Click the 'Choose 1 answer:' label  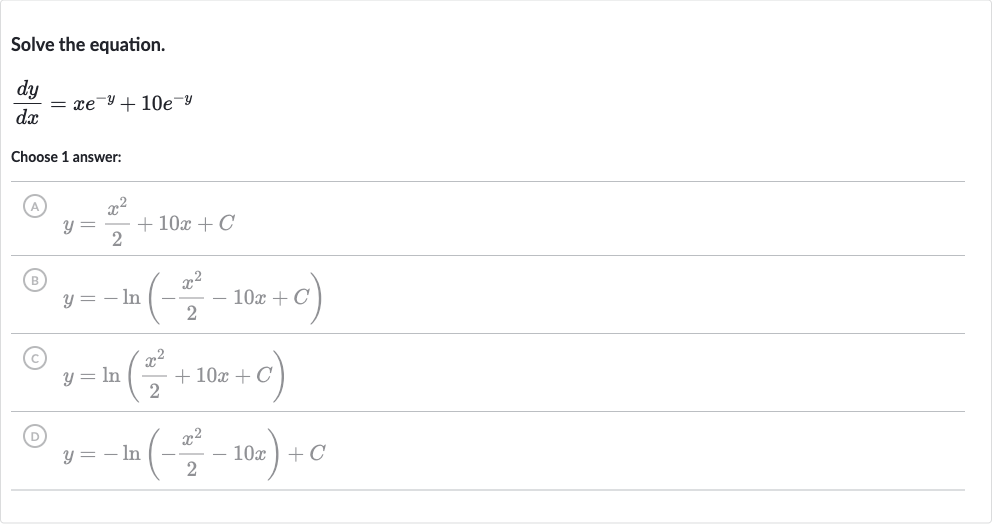[66, 157]
